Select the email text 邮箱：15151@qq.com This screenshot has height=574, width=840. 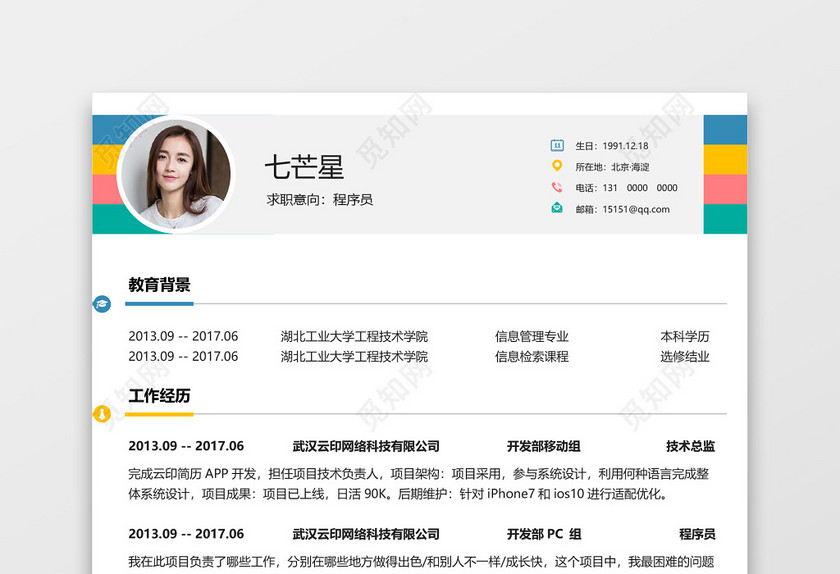[622, 209]
